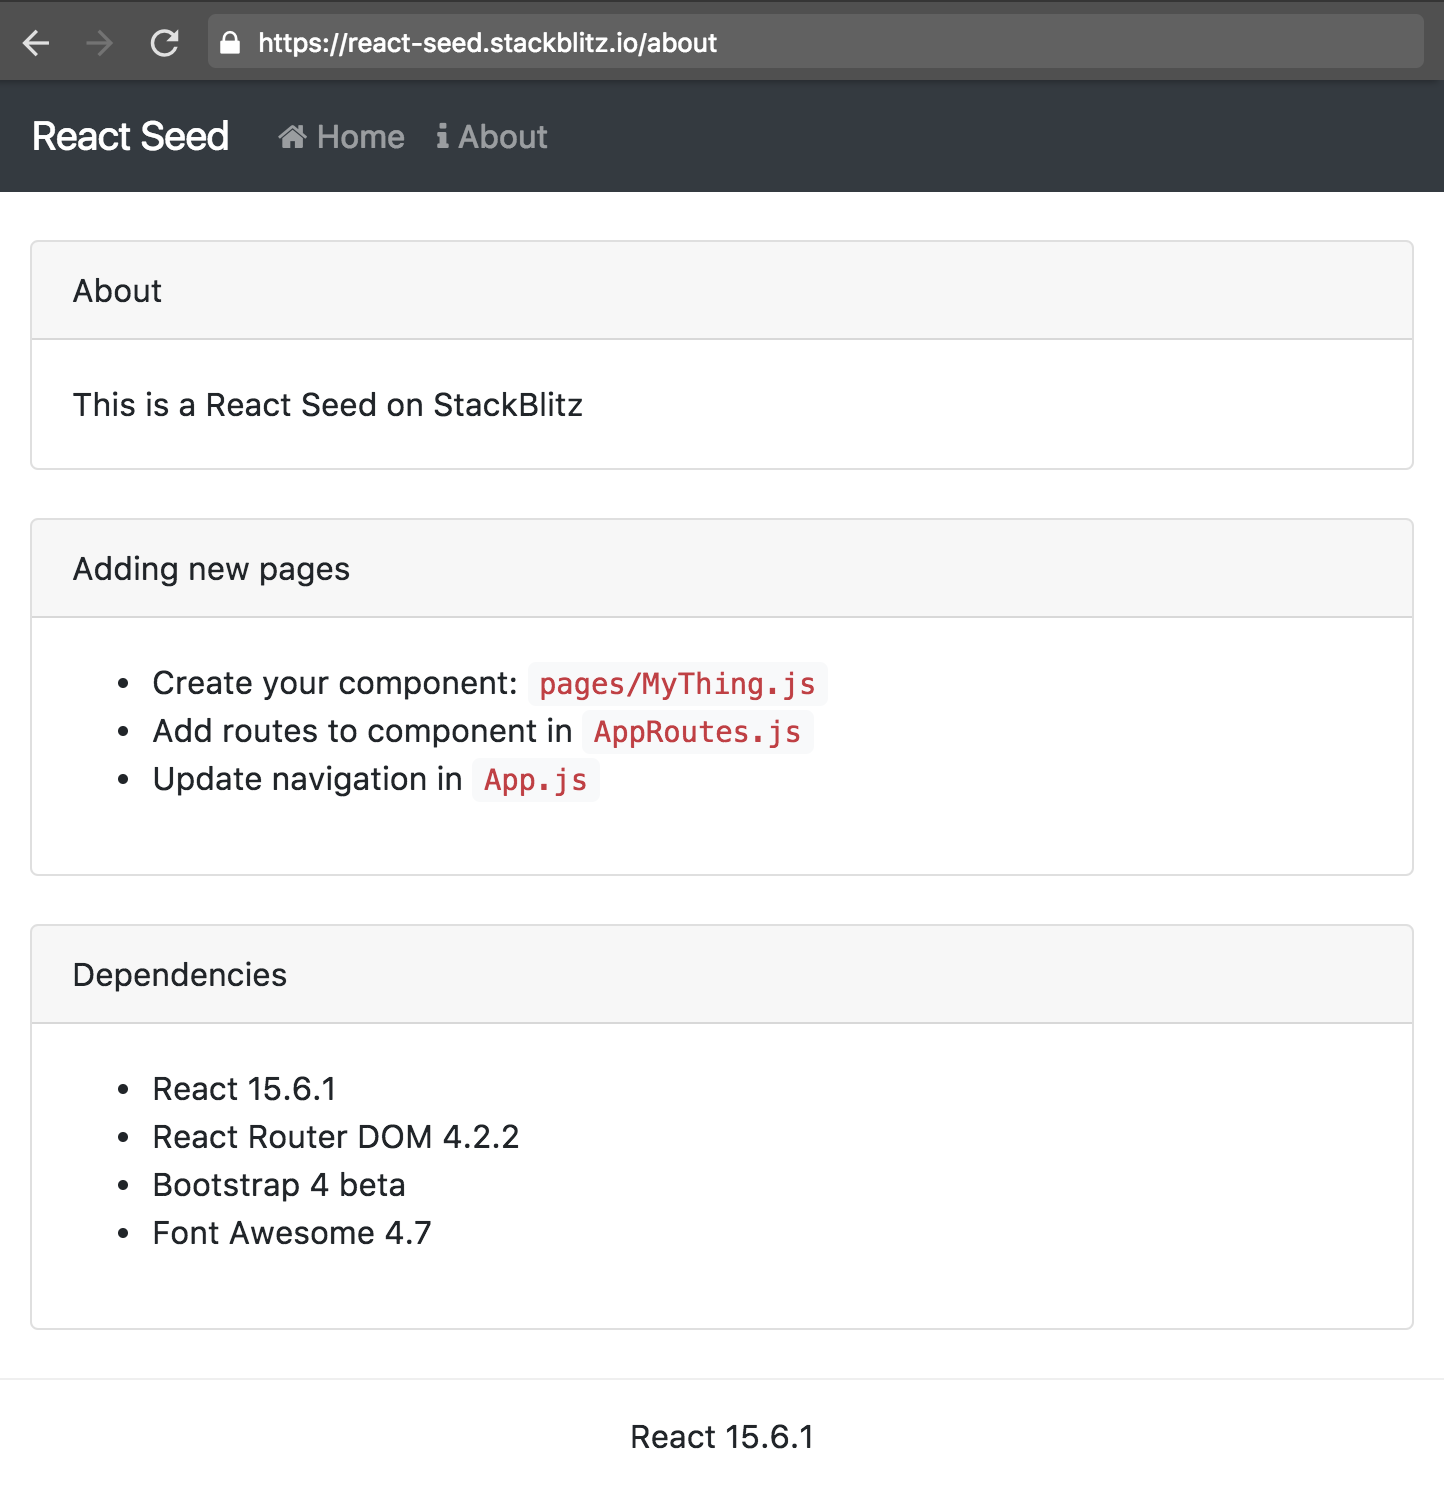Image resolution: width=1444 pixels, height=1490 pixels.
Task: Click the info icon beside About
Action: 442,137
